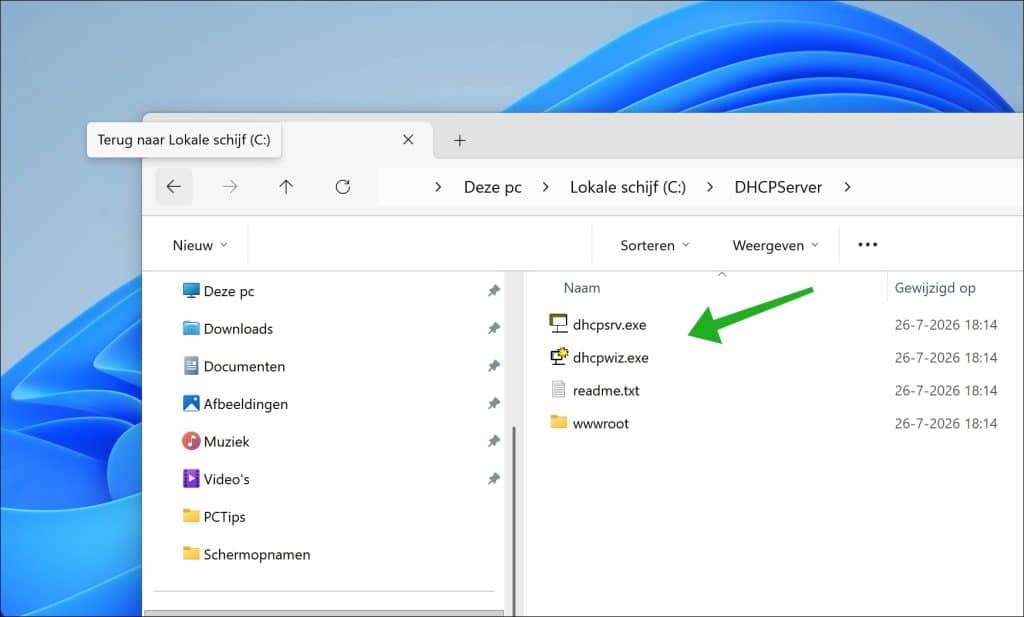Click the modified date of wwwroot

pyautogui.click(x=946, y=423)
